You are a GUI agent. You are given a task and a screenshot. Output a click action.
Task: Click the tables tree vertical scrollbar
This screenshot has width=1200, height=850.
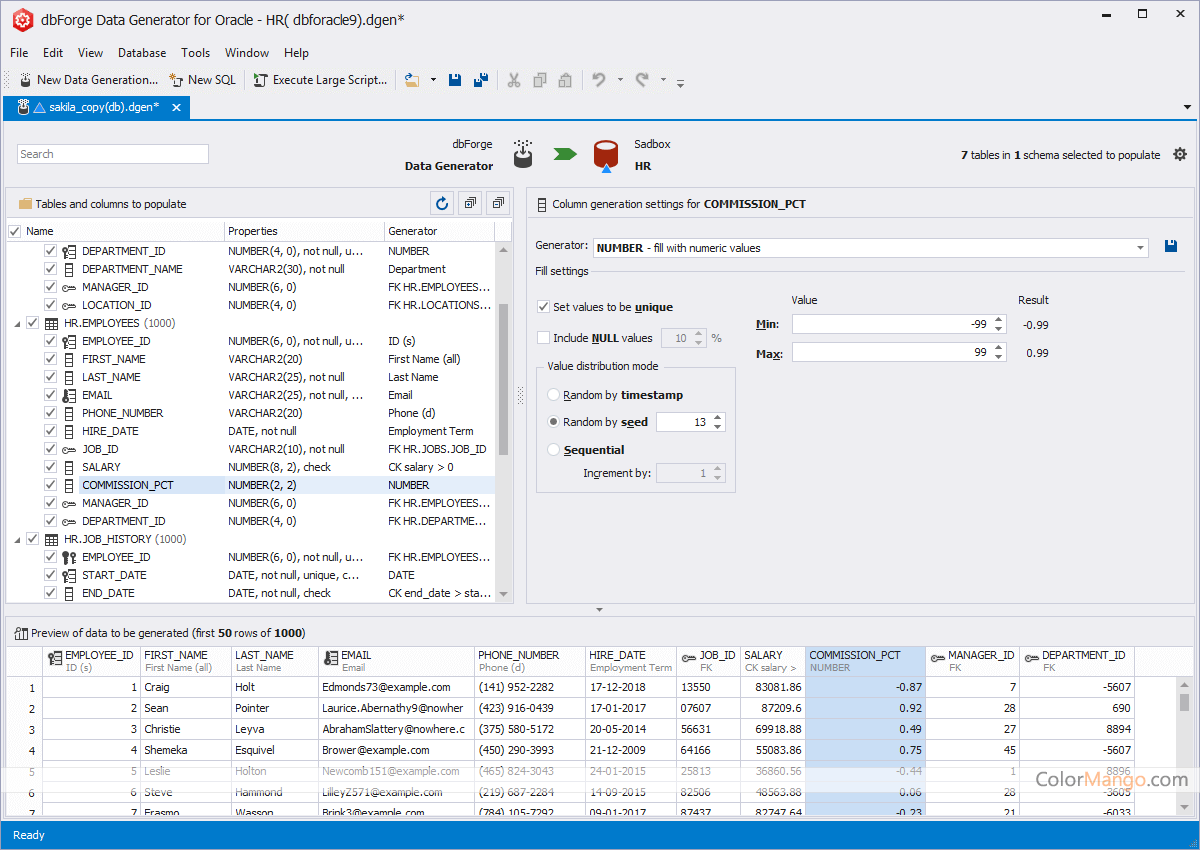503,380
